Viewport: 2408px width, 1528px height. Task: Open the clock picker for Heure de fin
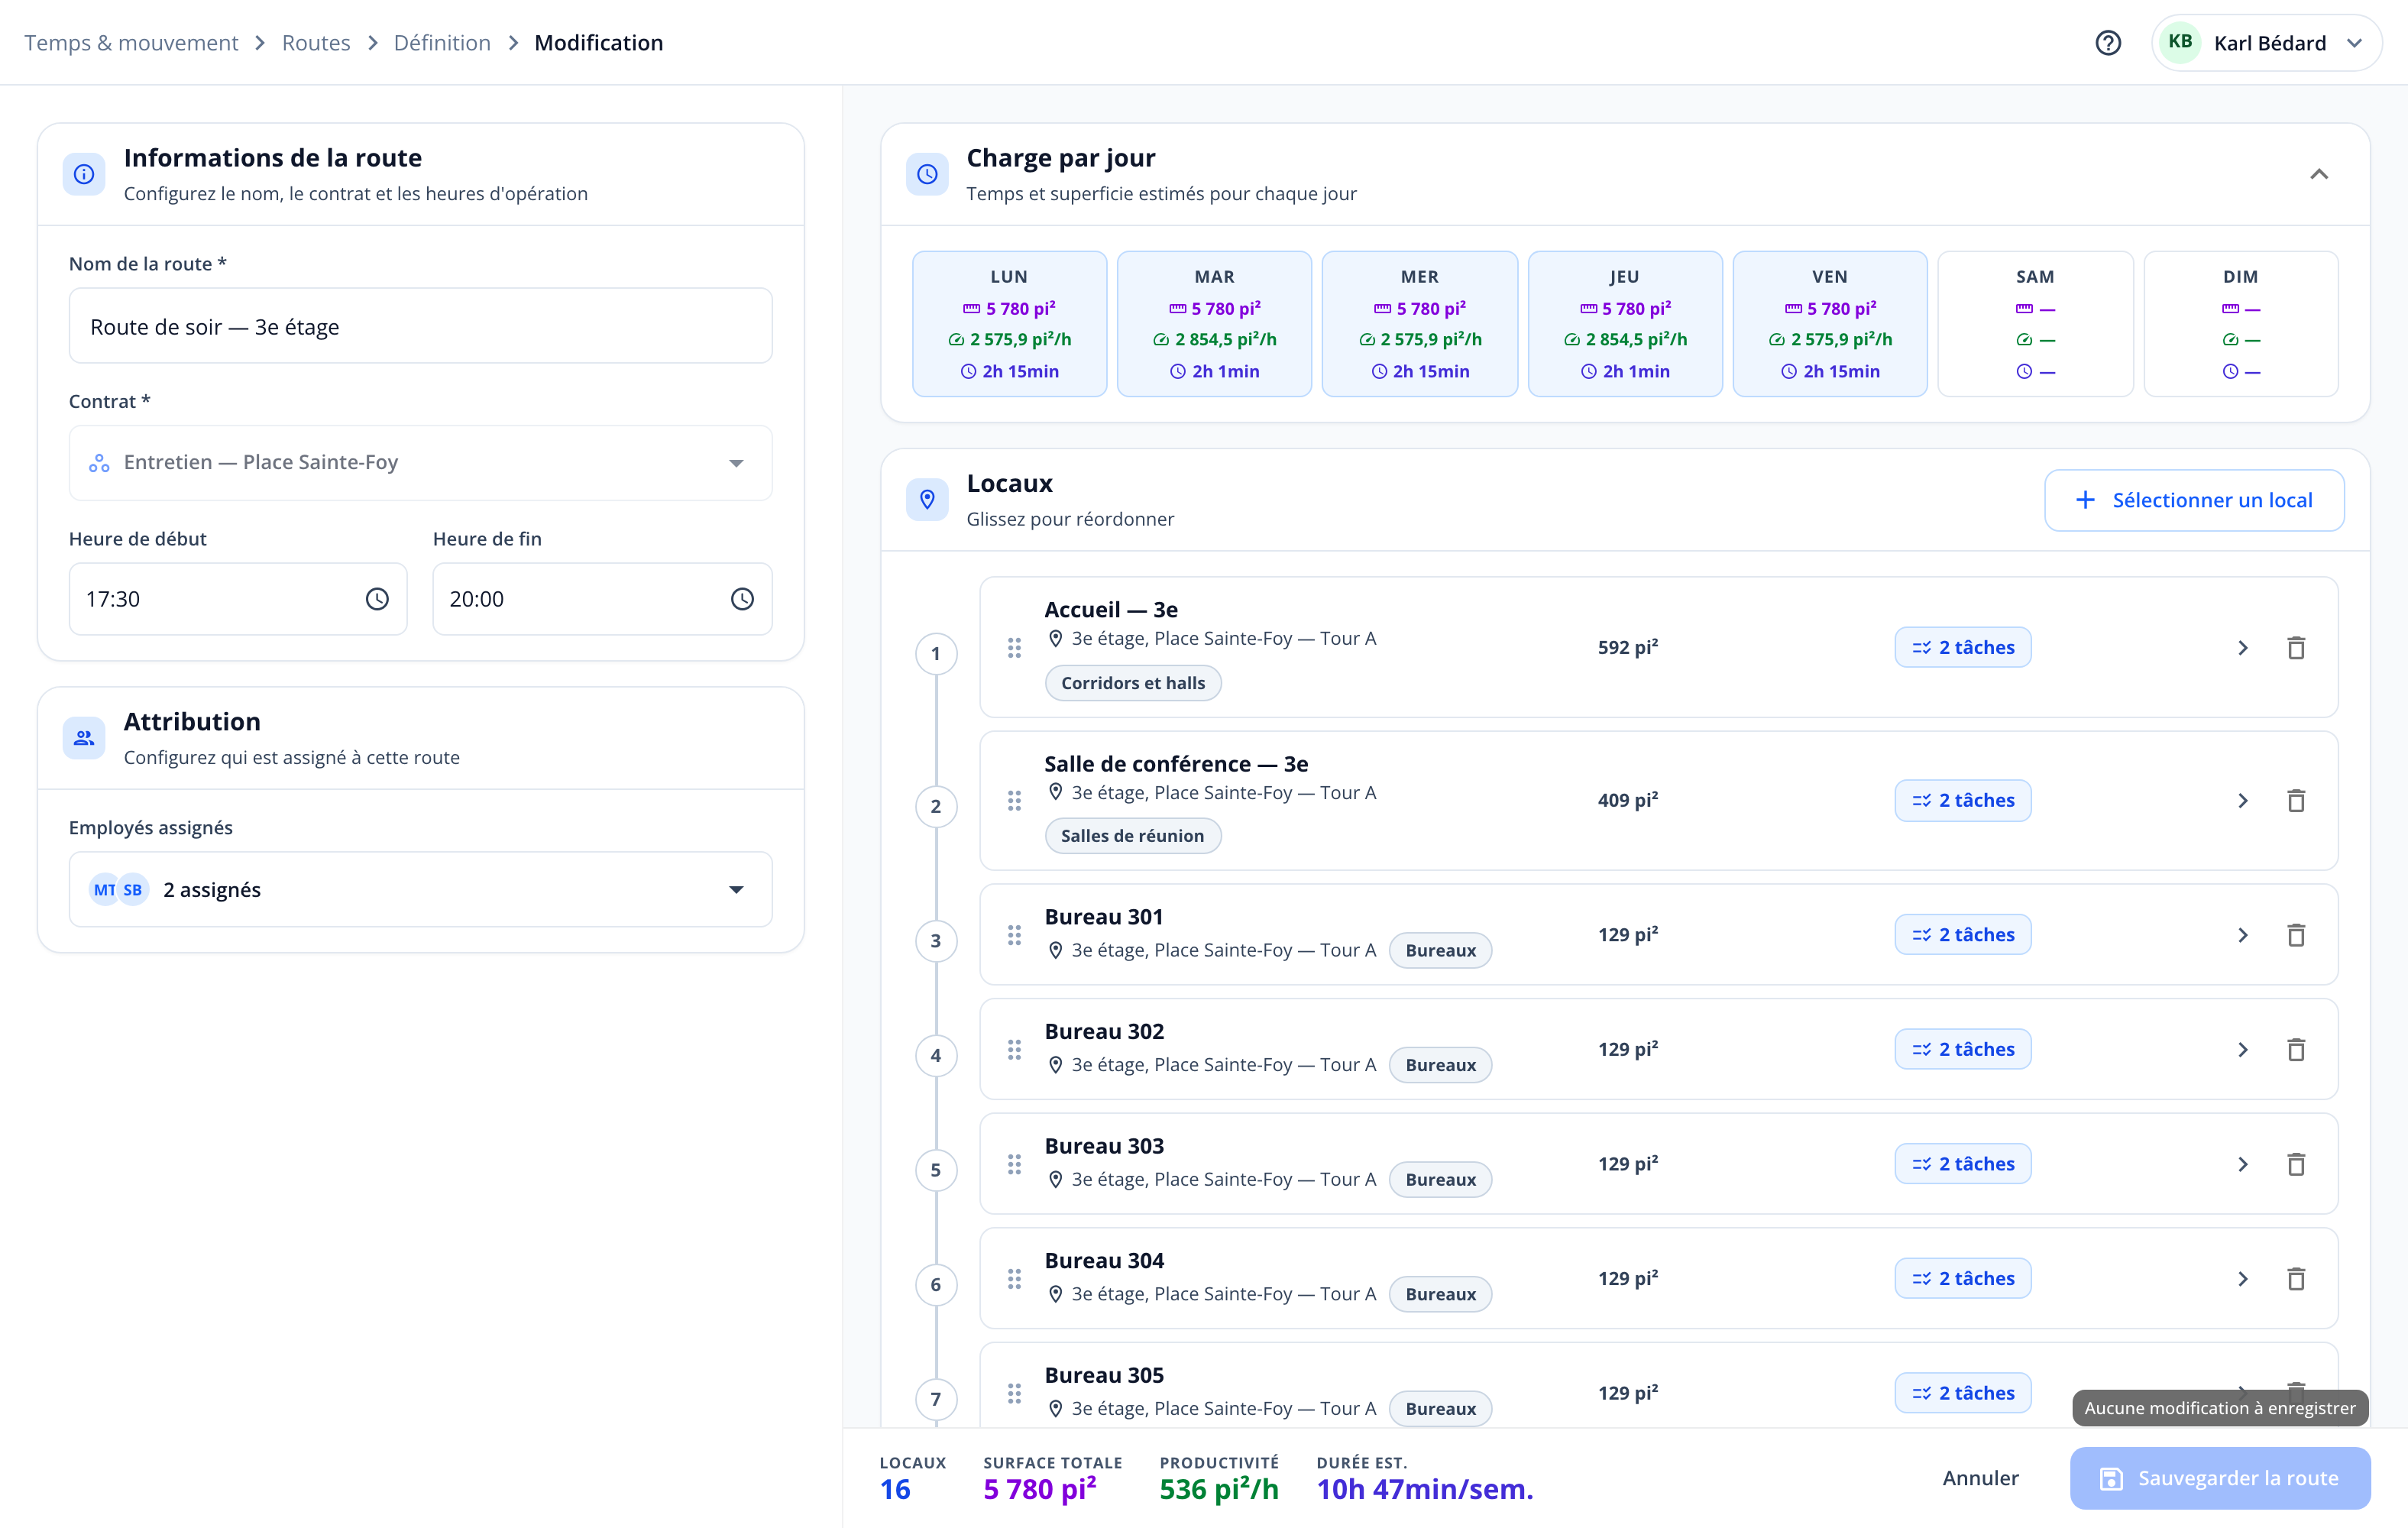[742, 599]
